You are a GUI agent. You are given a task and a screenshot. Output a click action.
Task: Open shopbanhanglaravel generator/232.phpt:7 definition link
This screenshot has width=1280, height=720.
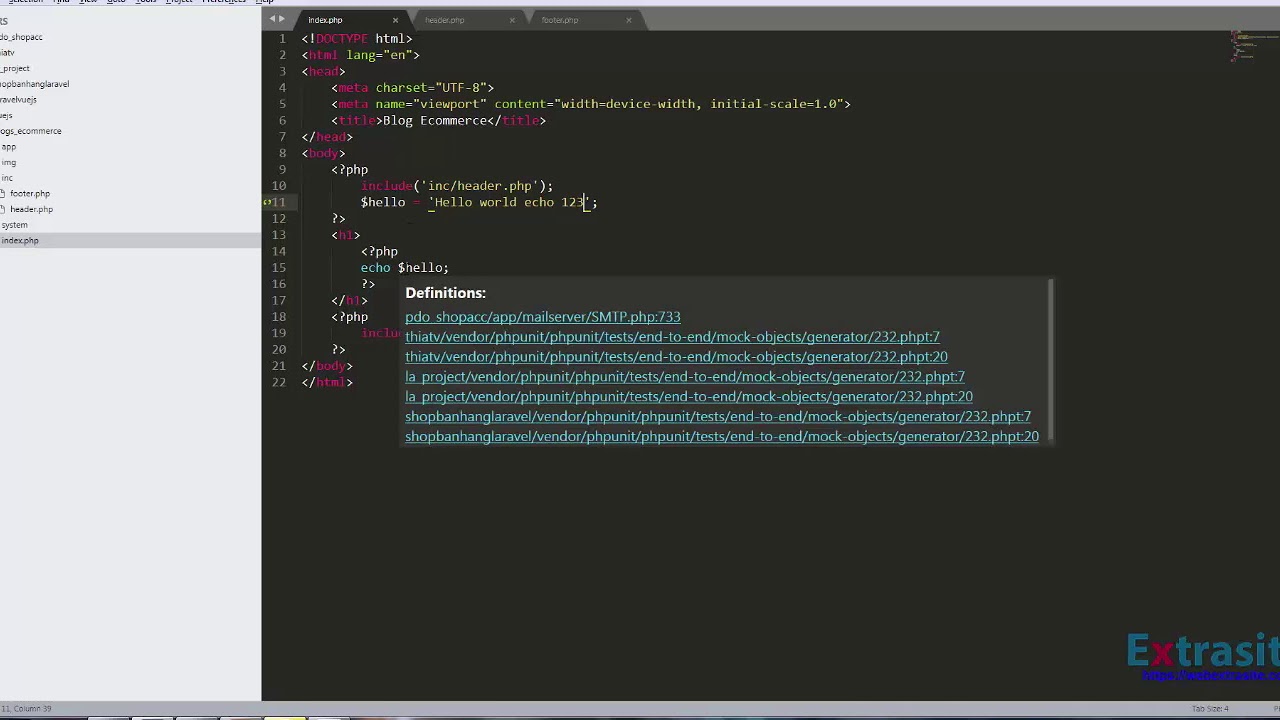click(718, 417)
